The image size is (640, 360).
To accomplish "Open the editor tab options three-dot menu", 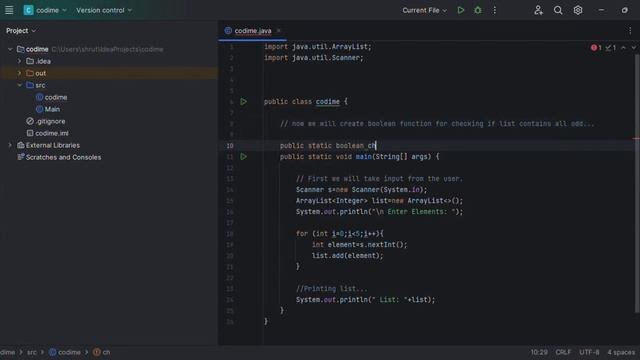I will tap(630, 31).
